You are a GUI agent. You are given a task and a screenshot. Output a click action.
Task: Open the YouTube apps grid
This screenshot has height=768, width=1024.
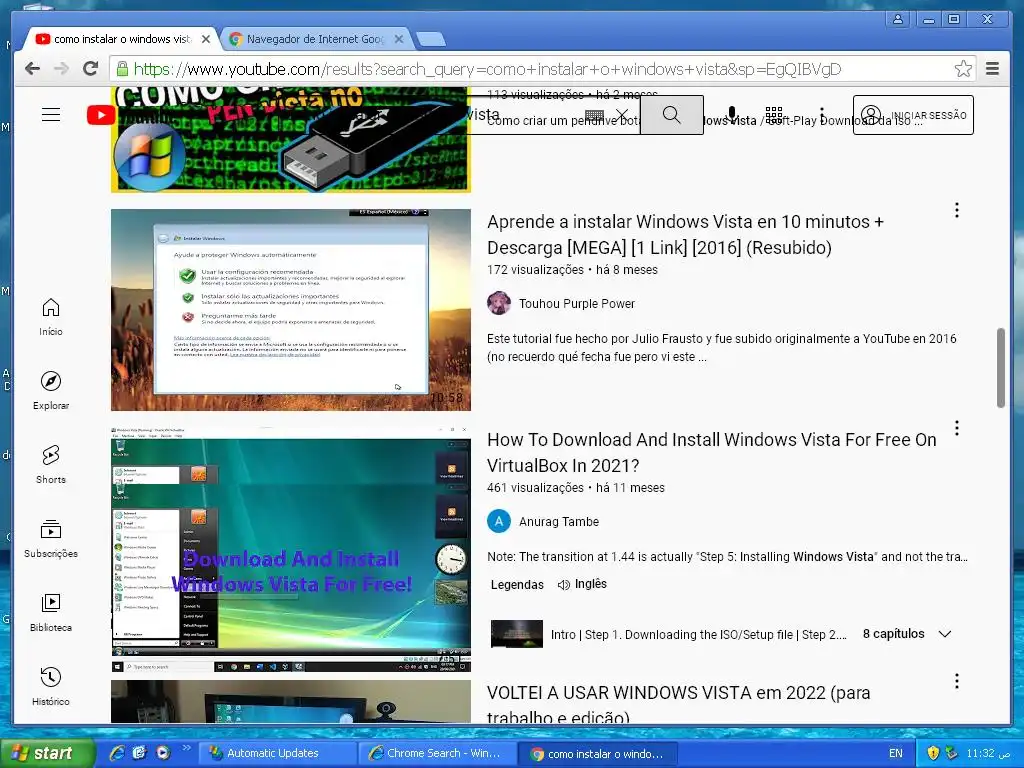click(774, 115)
